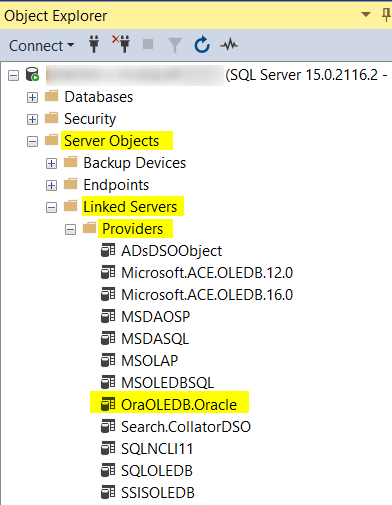This screenshot has height=505, width=392.
Task: Click the Server Objects folder icon
Action: point(52,140)
